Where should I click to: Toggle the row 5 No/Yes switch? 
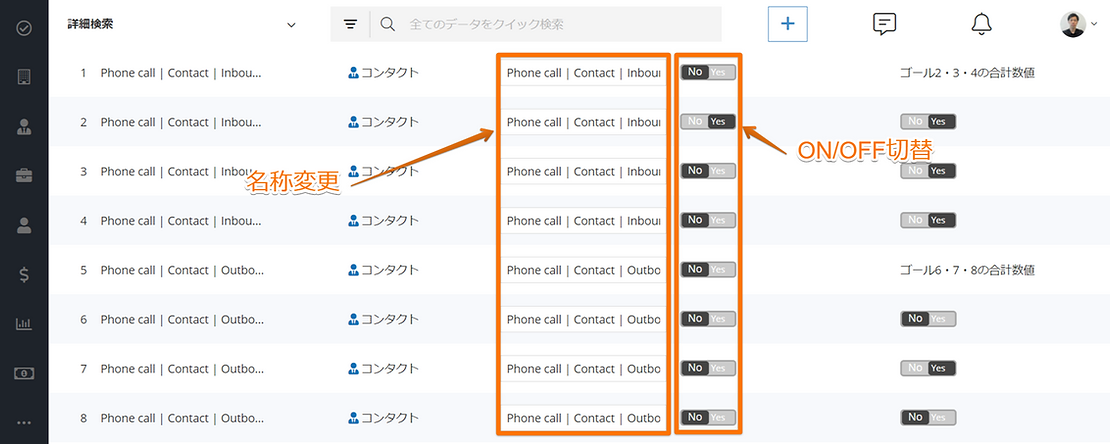[x=708, y=270]
